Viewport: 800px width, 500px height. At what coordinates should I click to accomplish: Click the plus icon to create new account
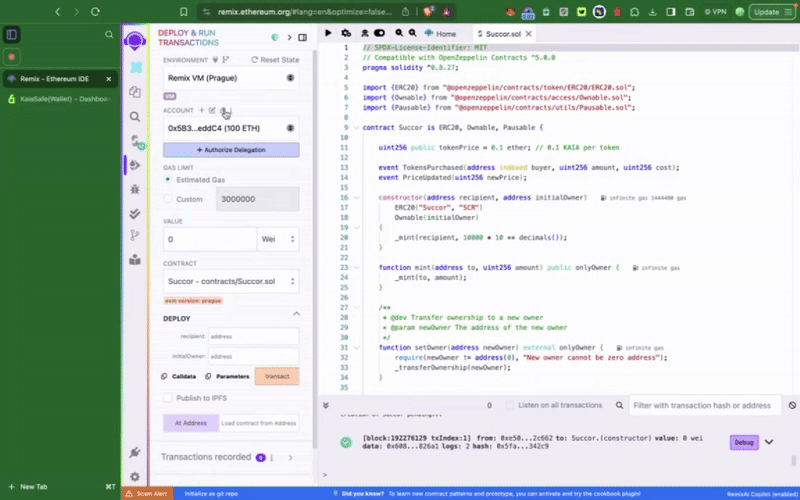coord(202,110)
